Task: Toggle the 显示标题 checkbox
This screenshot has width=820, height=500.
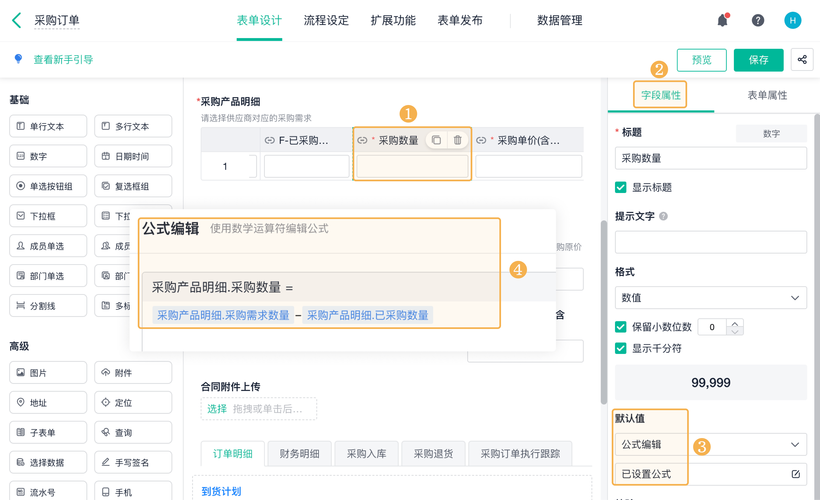Action: (621, 187)
